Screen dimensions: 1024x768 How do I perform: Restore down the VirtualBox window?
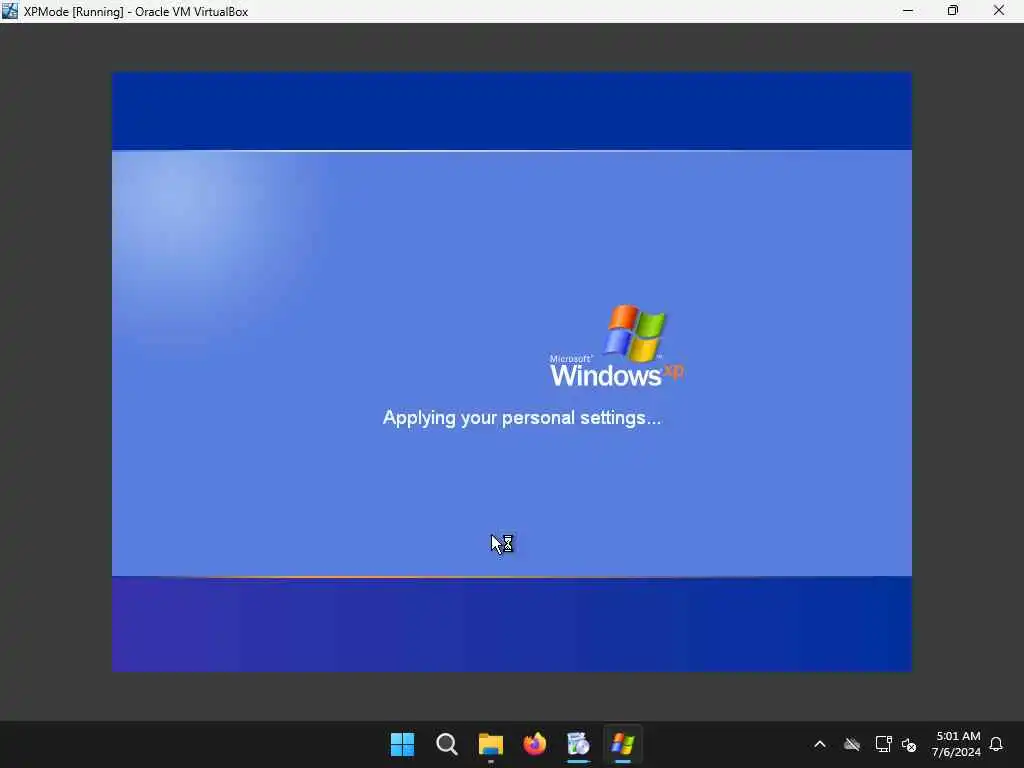point(953,11)
